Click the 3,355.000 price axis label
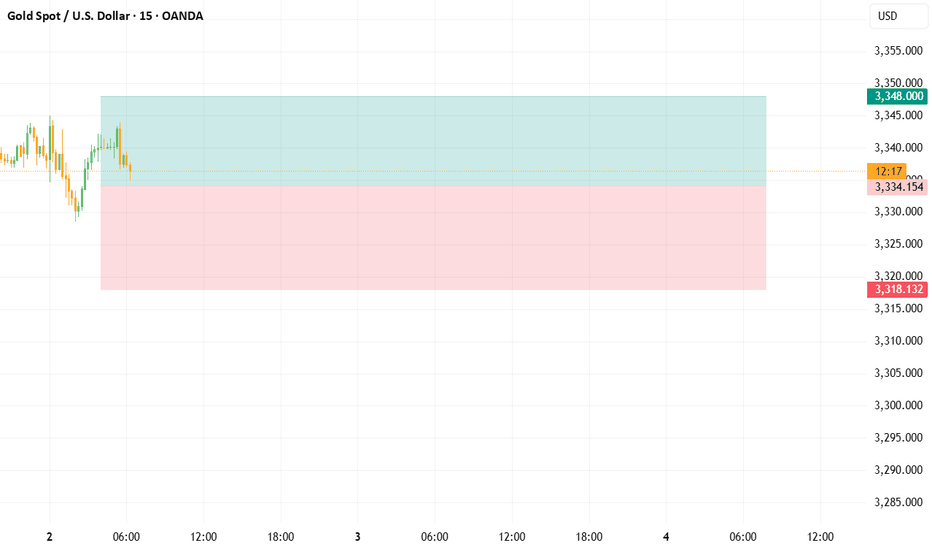Image resolution: width=932 pixels, height=550 pixels. [x=898, y=51]
